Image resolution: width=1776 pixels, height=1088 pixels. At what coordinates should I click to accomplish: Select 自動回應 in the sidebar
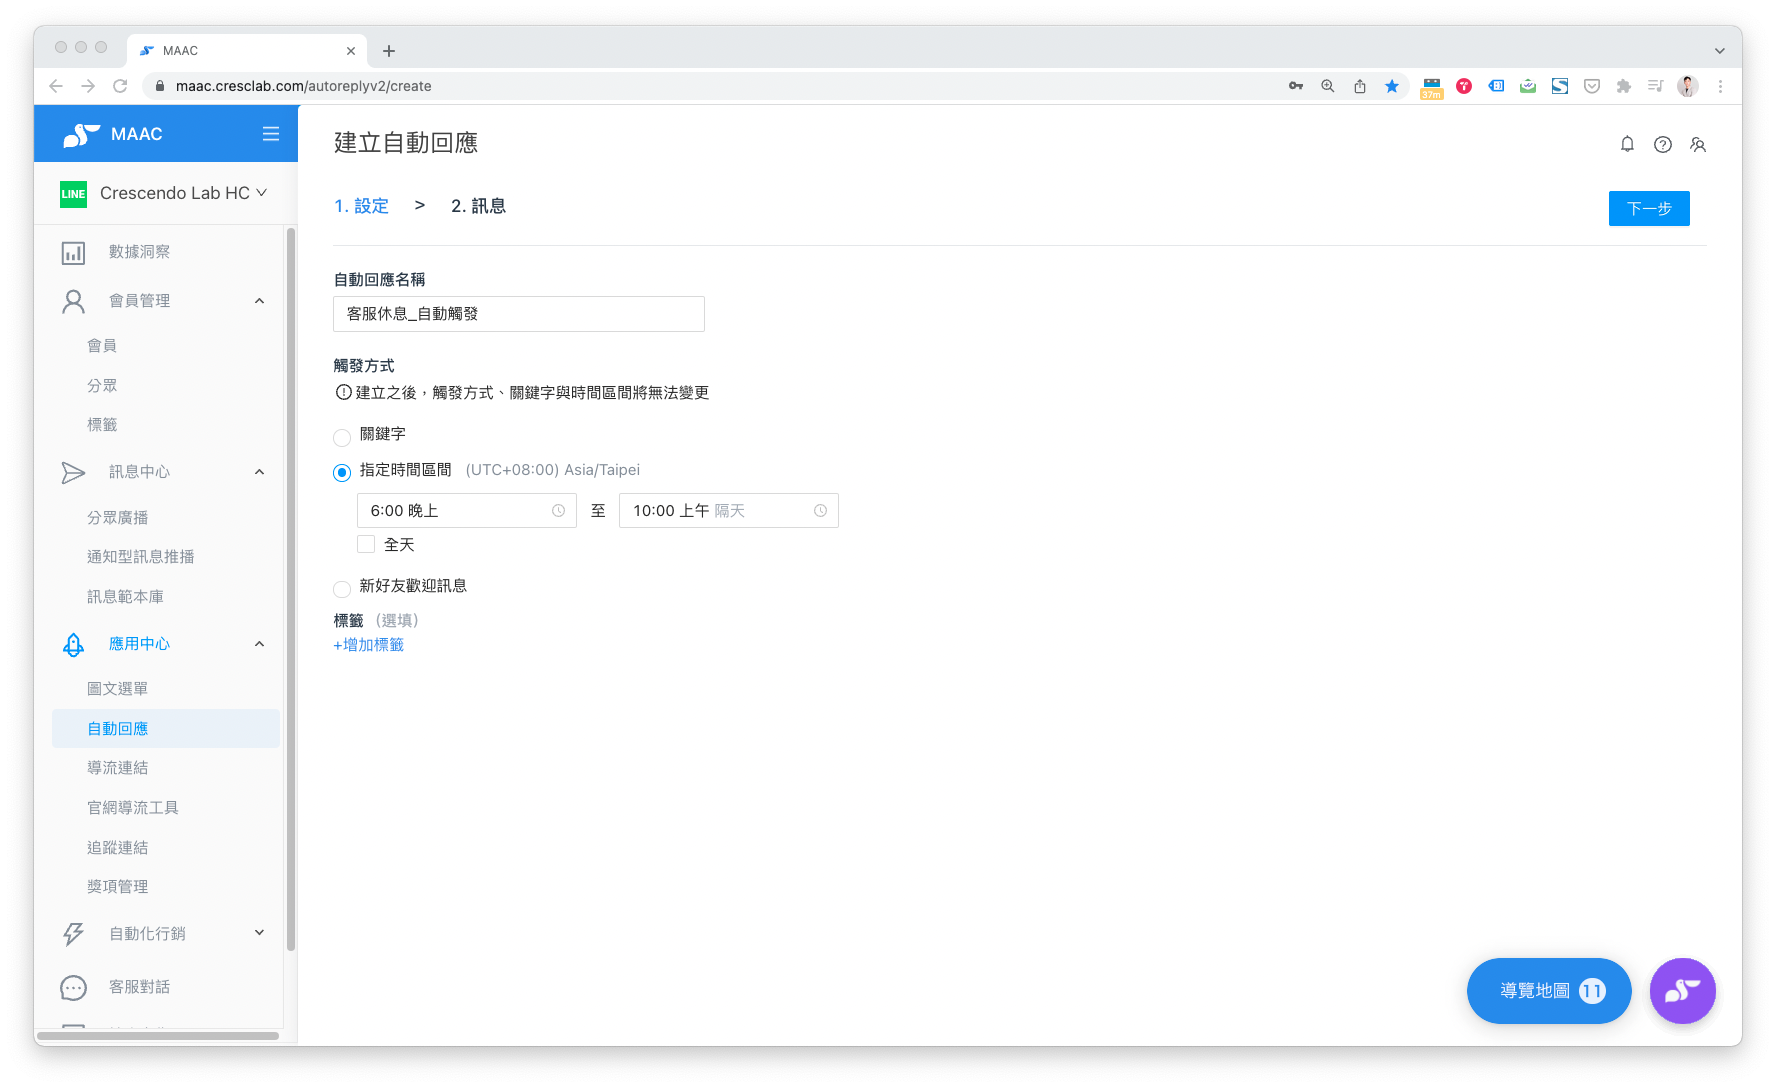(x=166, y=729)
